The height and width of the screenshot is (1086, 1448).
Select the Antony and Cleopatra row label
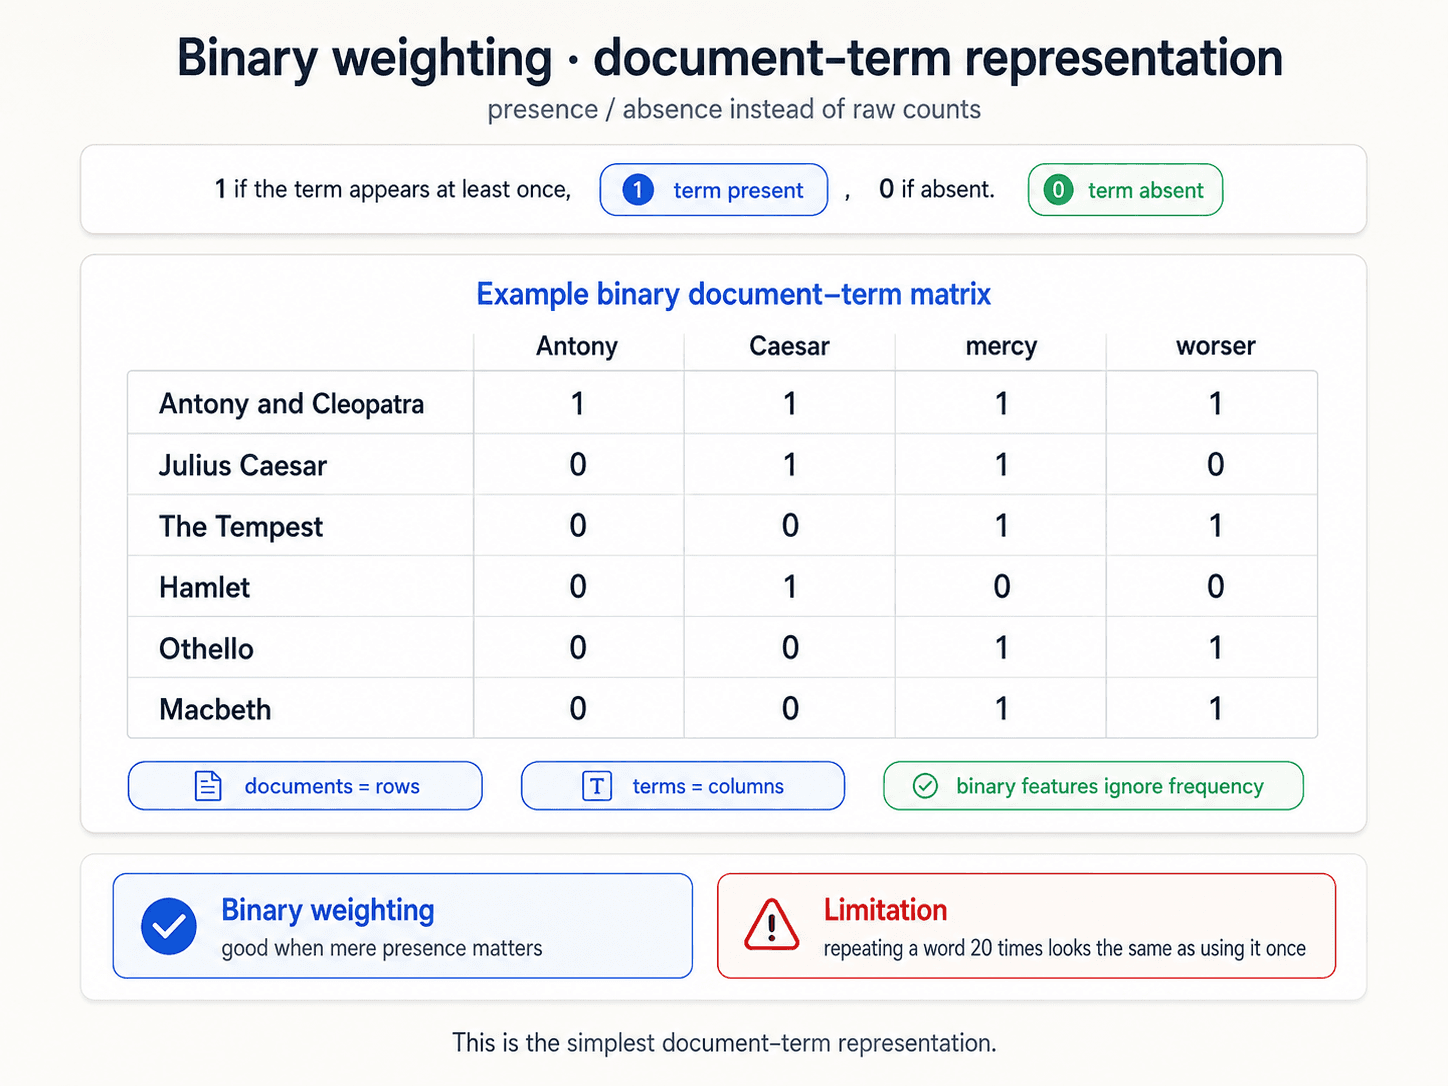click(291, 404)
